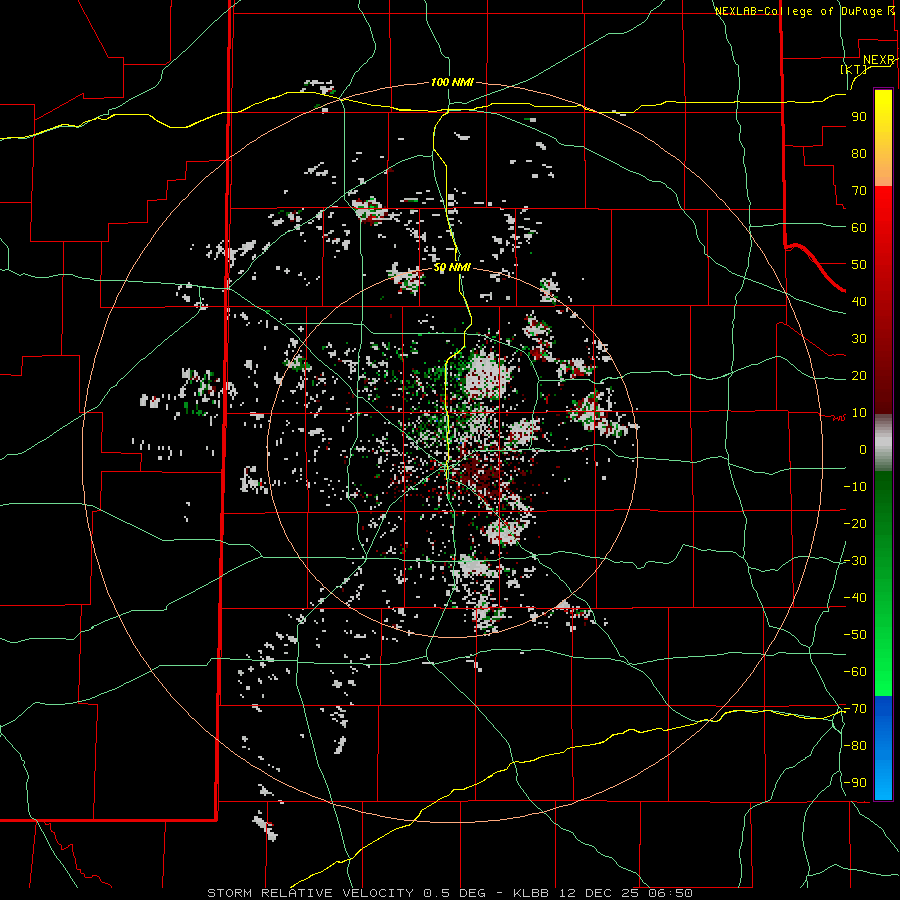Click the -80 value on velocity scale
Image resolution: width=900 pixels, height=900 pixels.
point(855,746)
